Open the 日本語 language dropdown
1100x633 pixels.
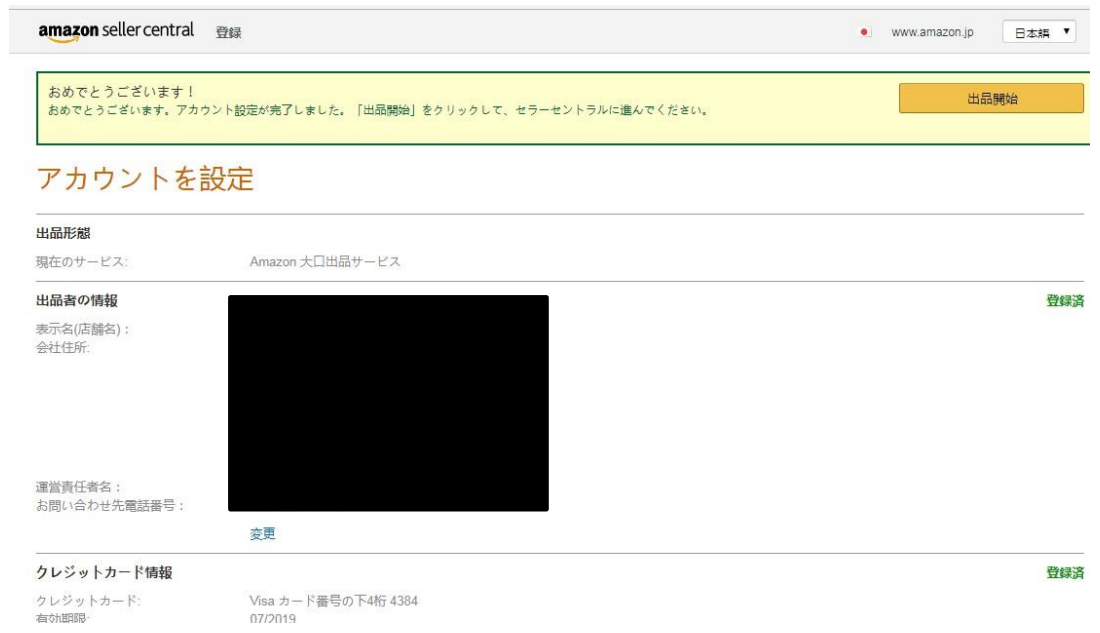(1039, 32)
